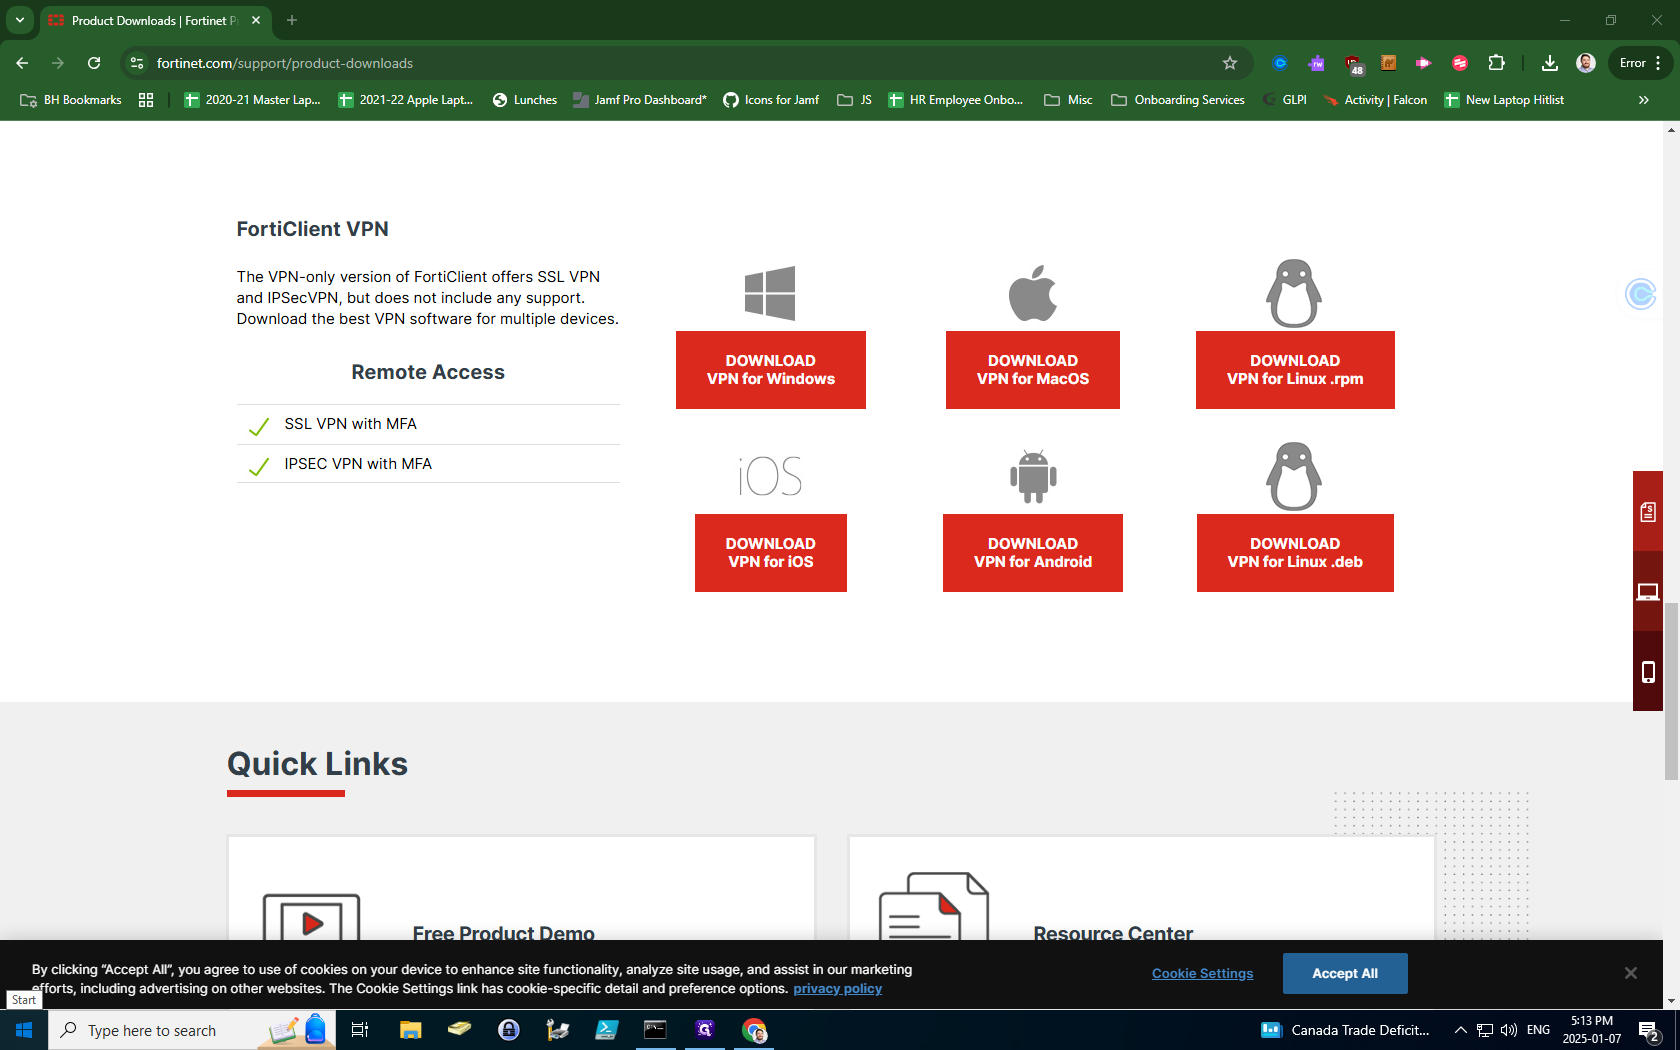Expand the tab search dropdown arrow

click(19, 20)
